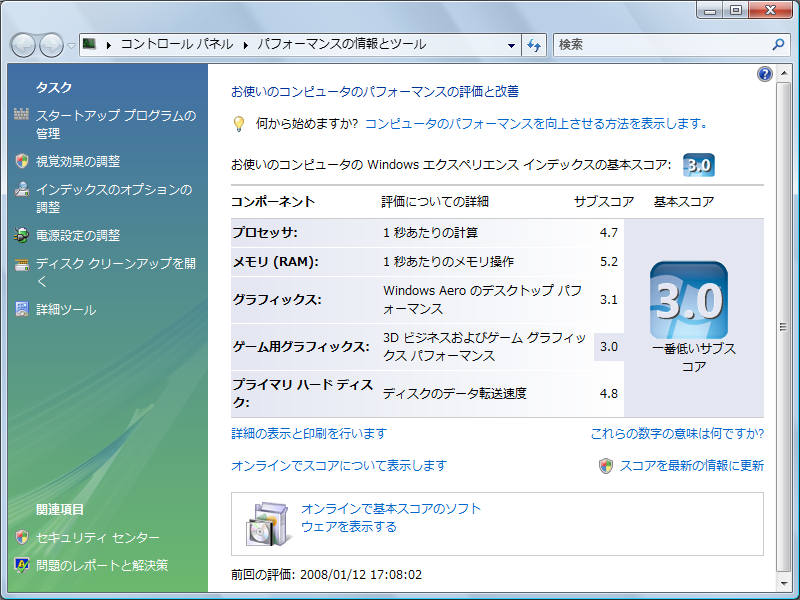Open コンピュータのパフォーマンスを向上させる方法を表示します link
The image size is (800, 600).
point(536,123)
